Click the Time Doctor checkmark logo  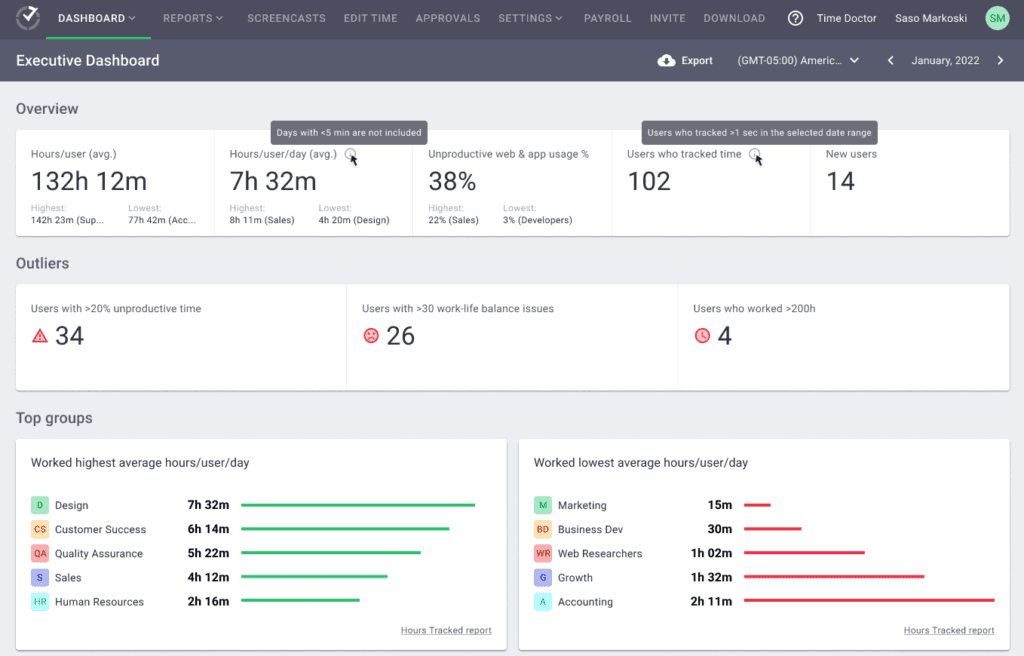[27, 17]
